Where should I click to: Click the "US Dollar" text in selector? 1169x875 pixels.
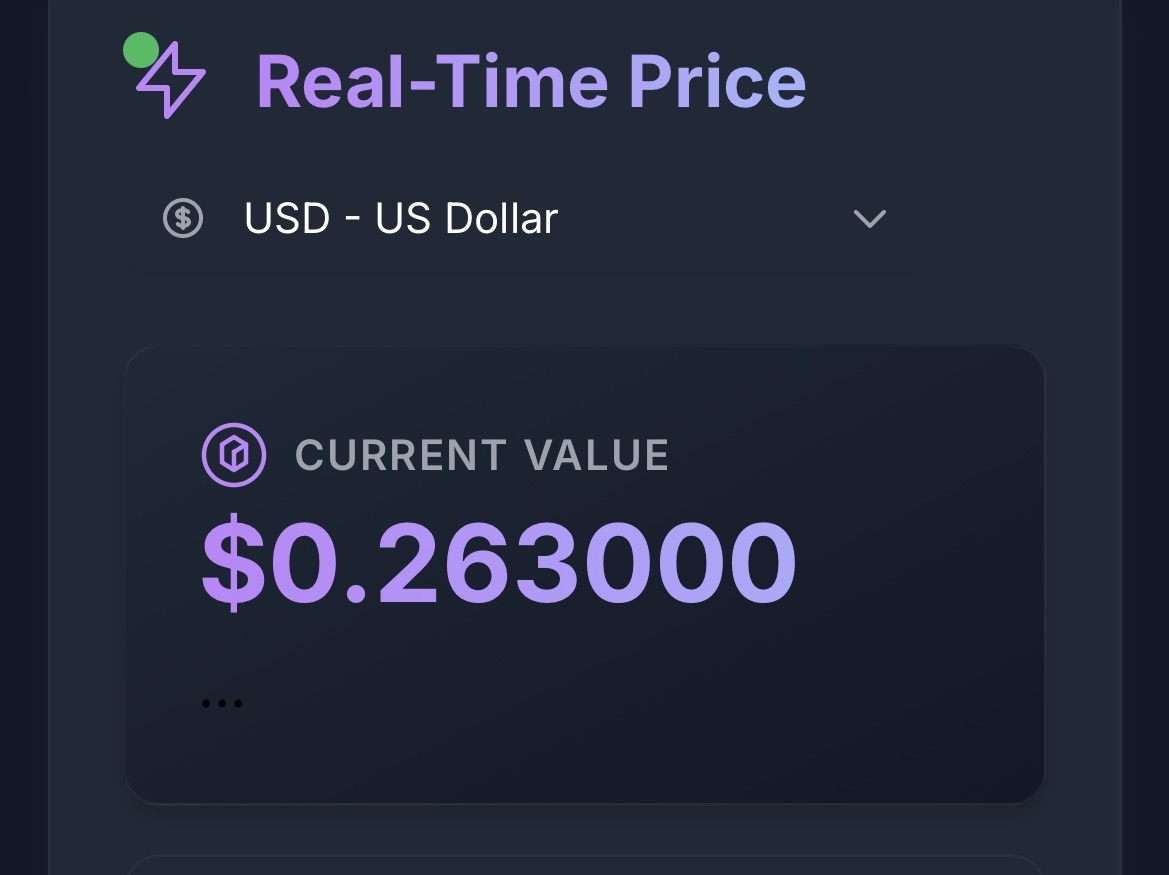click(x=466, y=218)
